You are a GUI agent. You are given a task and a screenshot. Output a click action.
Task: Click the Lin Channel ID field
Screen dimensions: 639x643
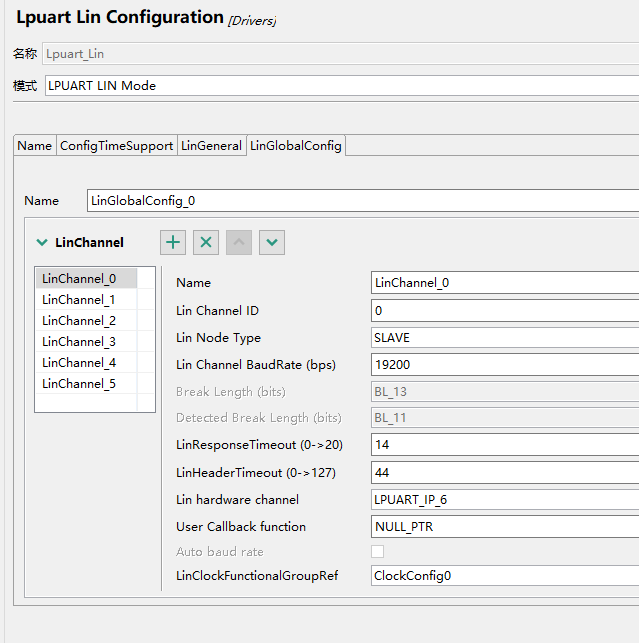click(x=504, y=311)
